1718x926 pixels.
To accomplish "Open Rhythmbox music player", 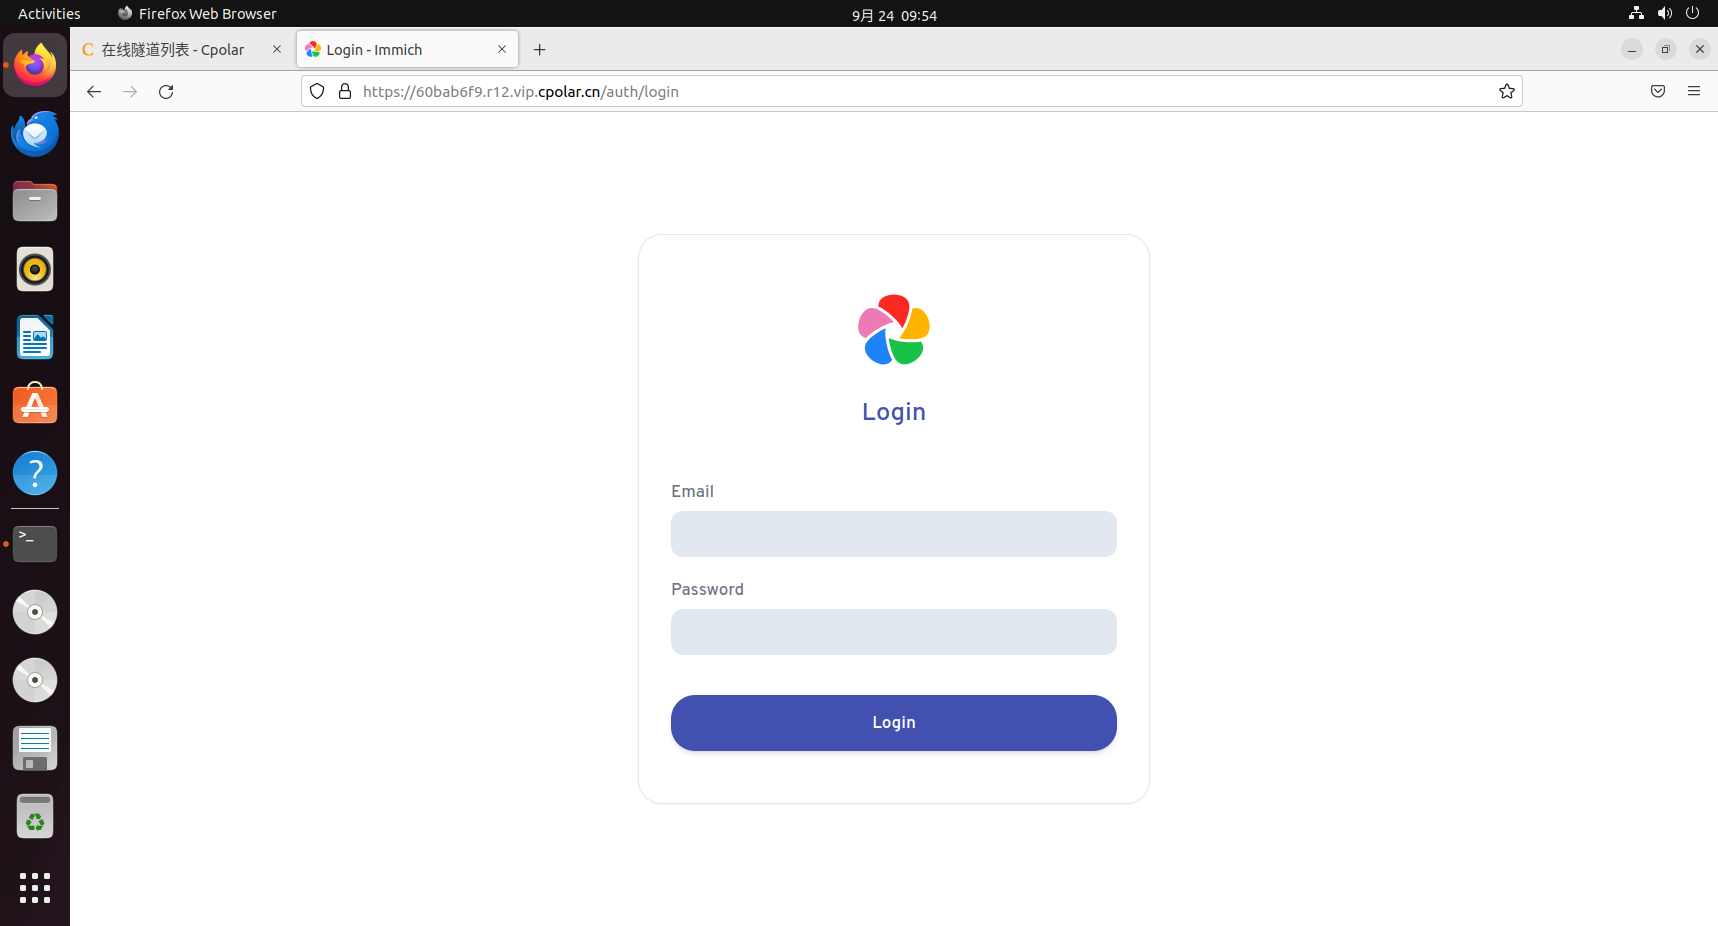I will (35, 269).
